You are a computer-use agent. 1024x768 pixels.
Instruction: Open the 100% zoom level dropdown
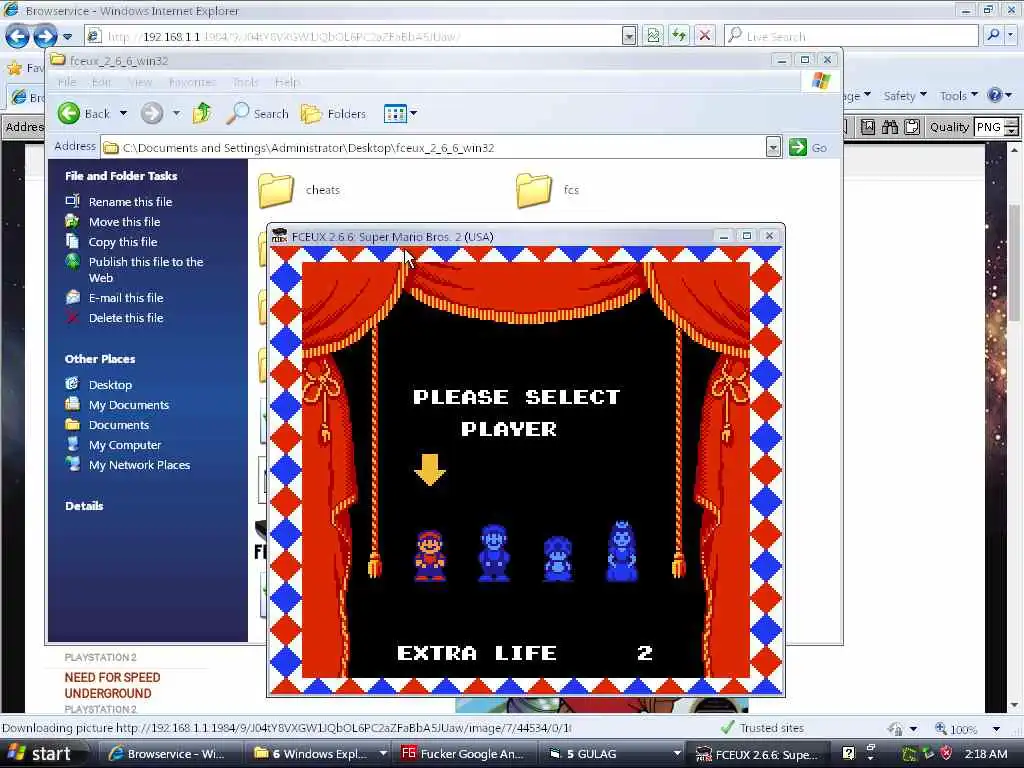(996, 729)
